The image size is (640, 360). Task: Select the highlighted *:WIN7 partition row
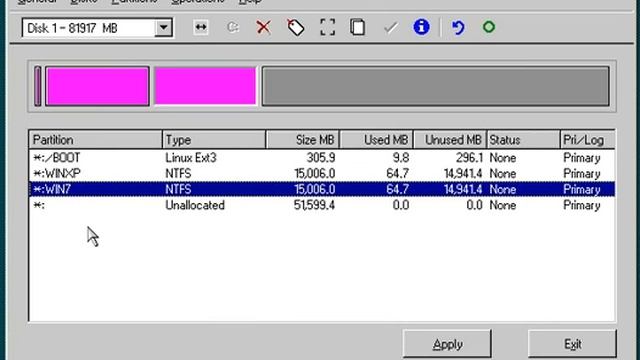pos(322,189)
